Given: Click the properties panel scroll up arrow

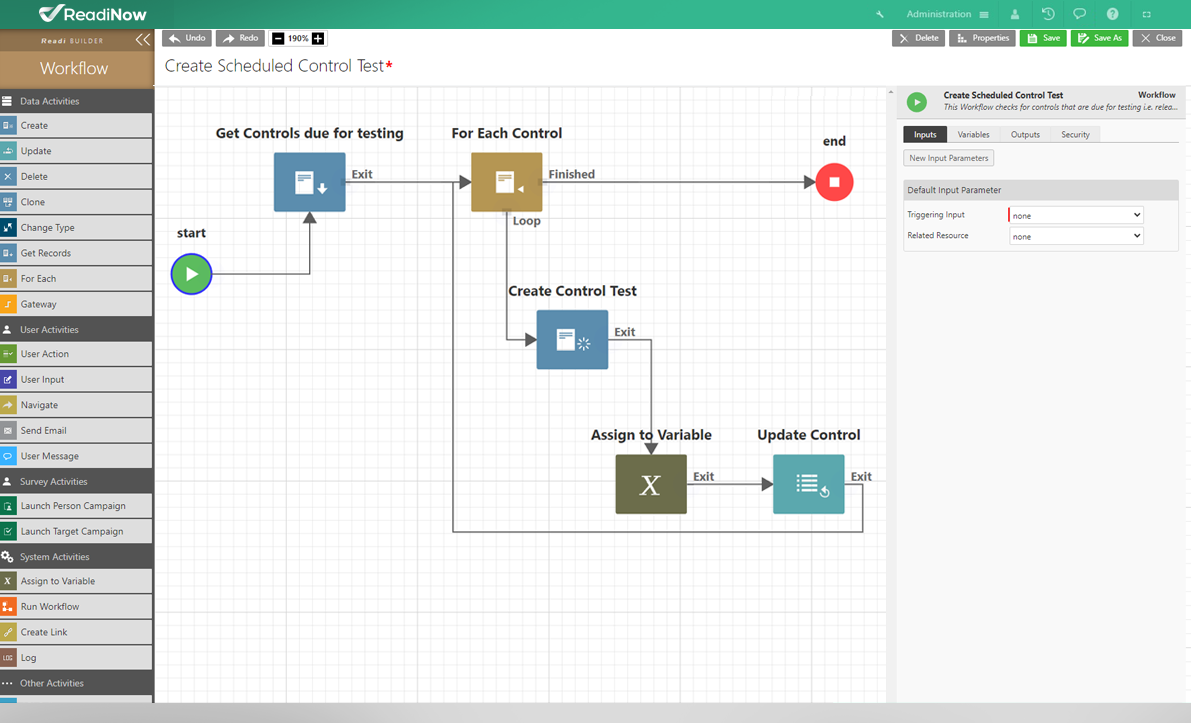Looking at the screenshot, I should coord(891,92).
